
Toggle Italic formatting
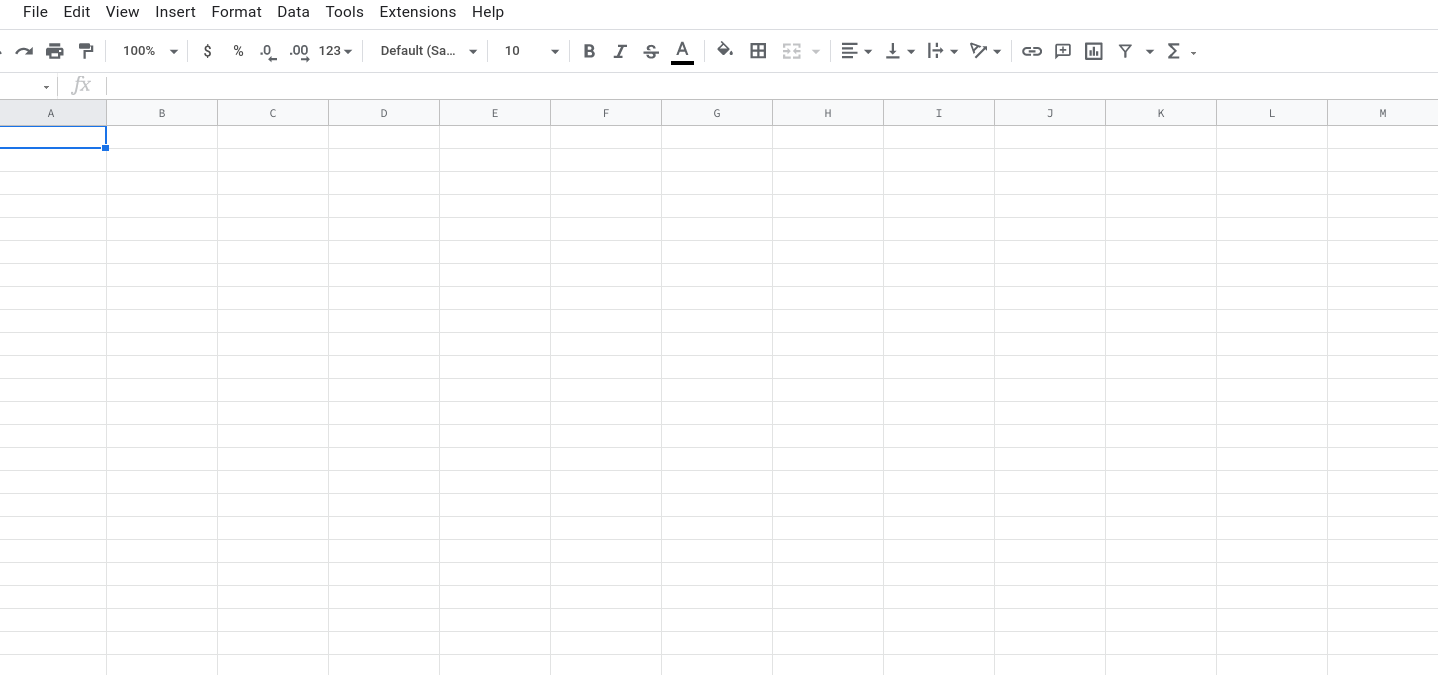click(620, 51)
